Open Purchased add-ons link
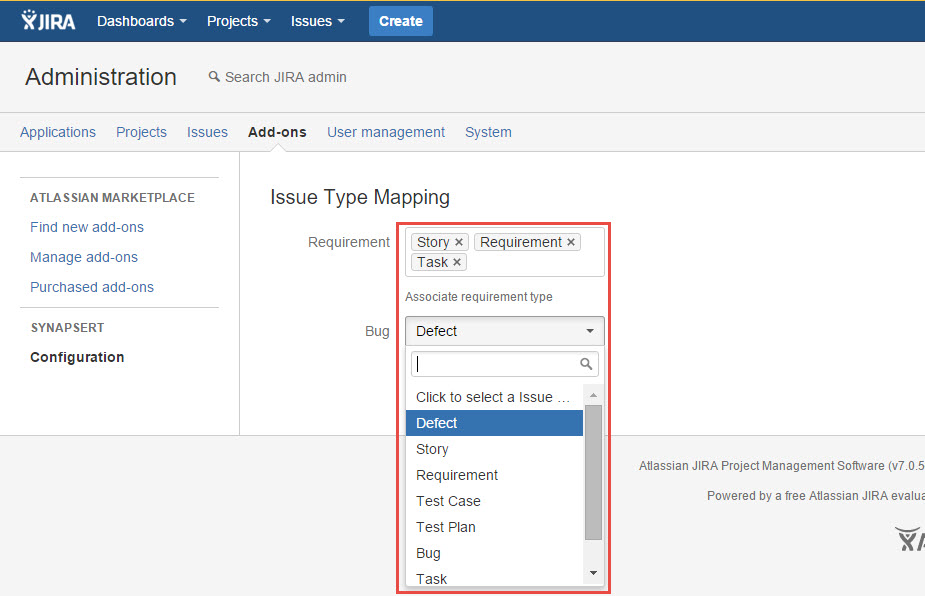The image size is (925, 596). click(x=92, y=287)
